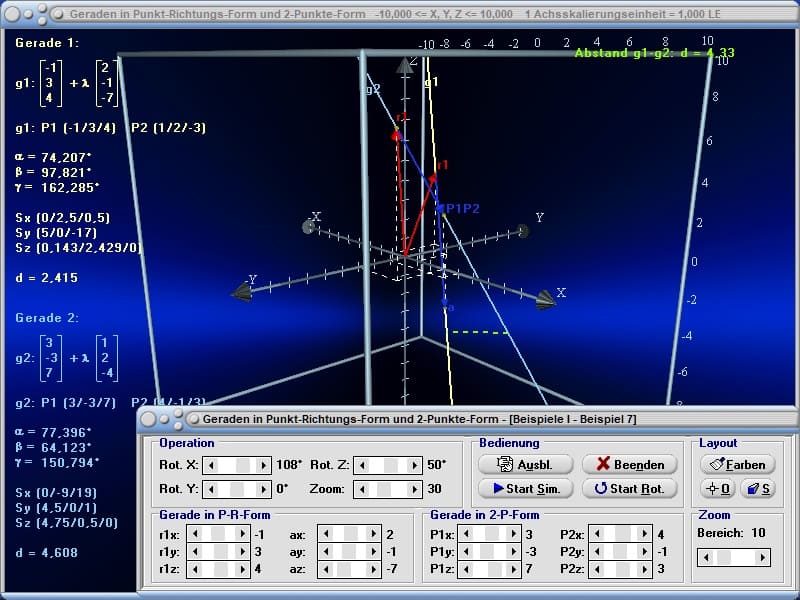
Task: Click the first Beispiele dialog control button
Action: 148,419
